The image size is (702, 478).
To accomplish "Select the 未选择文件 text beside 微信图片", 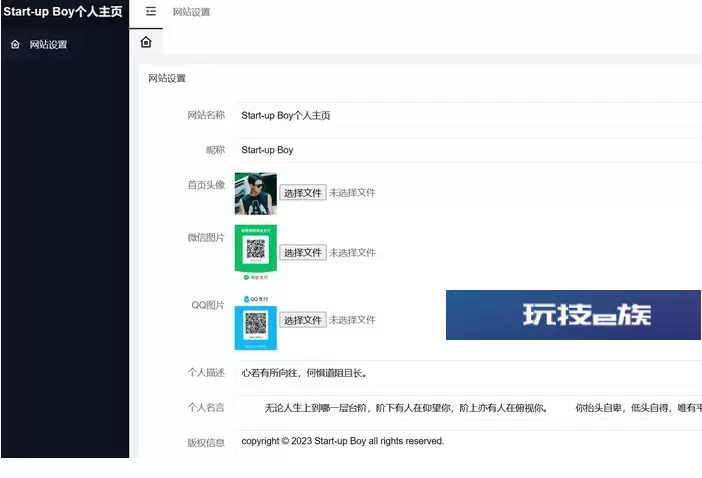I will (352, 253).
